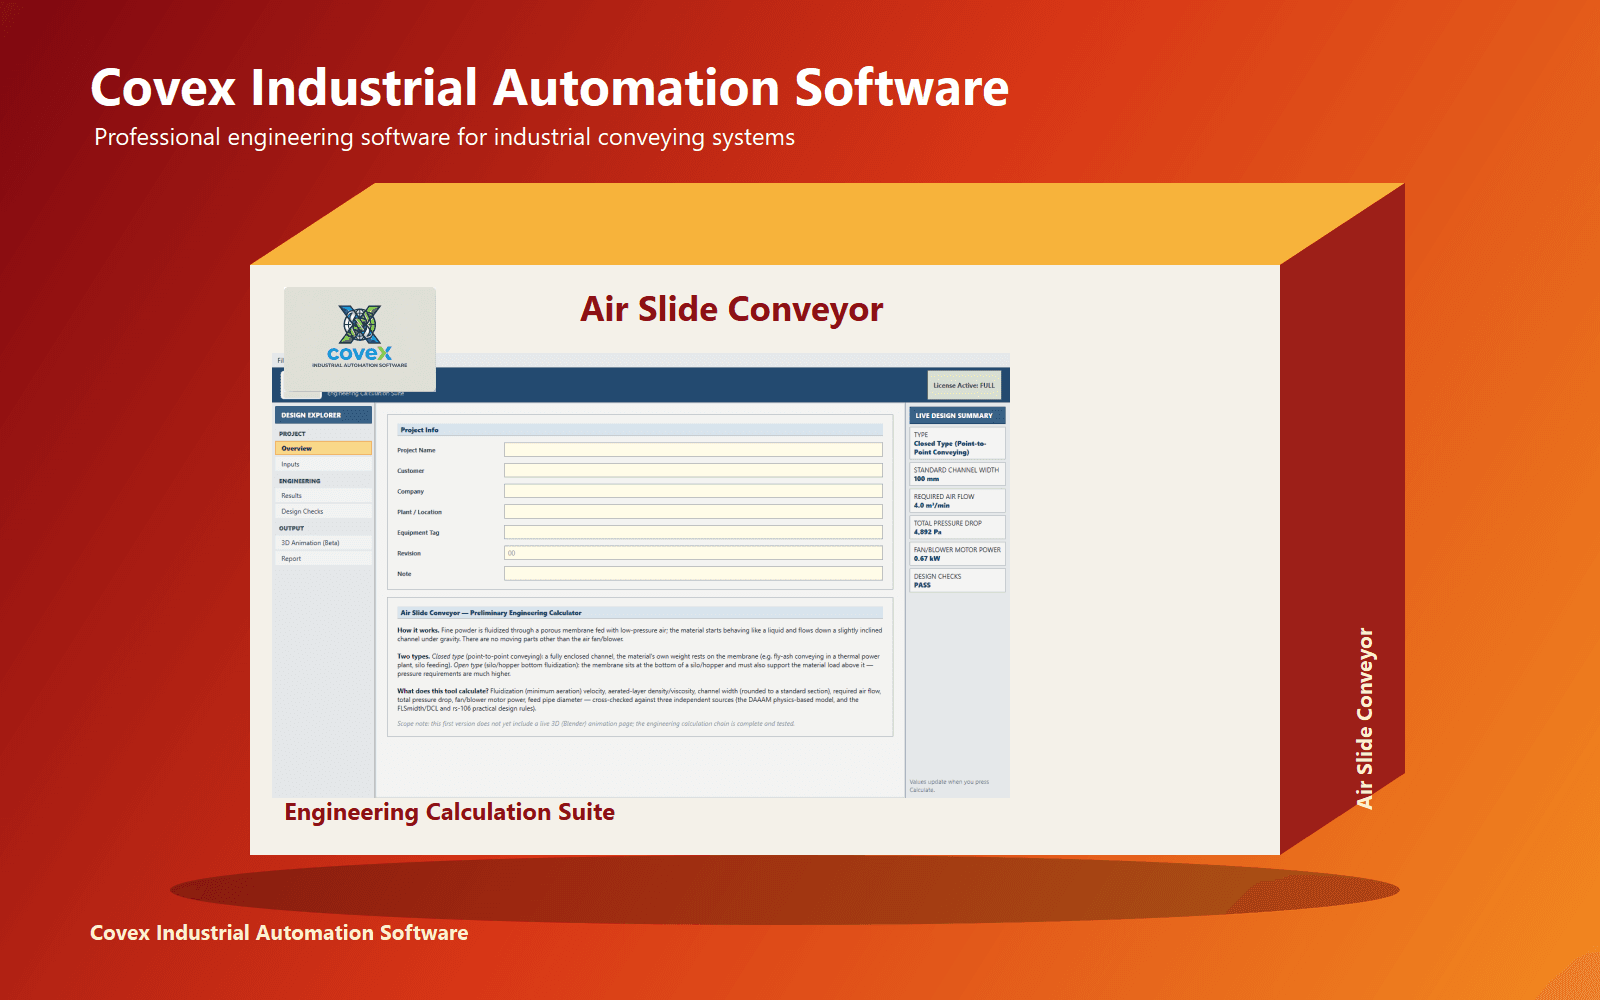Screen dimensions: 1600x1000
Task: Select the Type summary card
Action: pyautogui.click(x=957, y=444)
